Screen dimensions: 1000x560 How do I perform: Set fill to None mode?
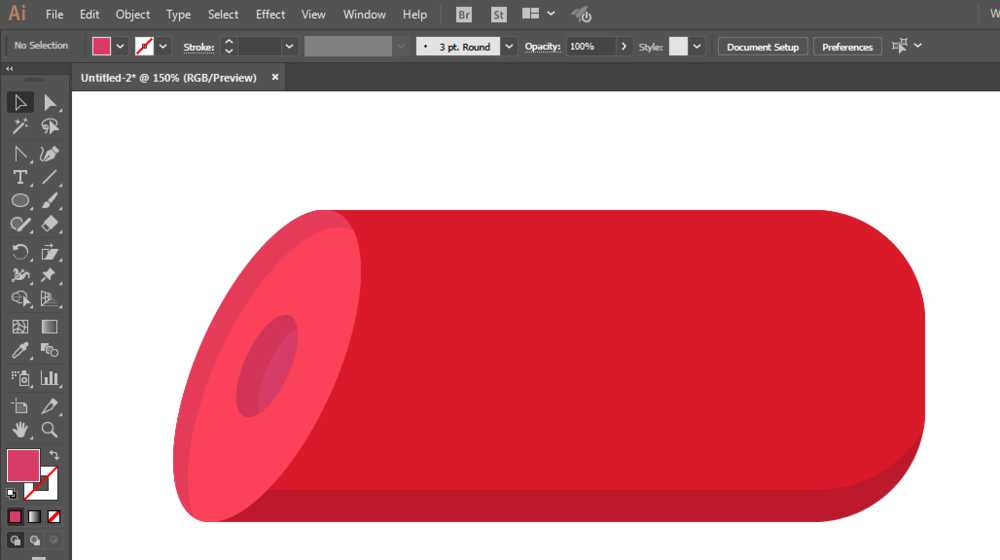tap(54, 517)
